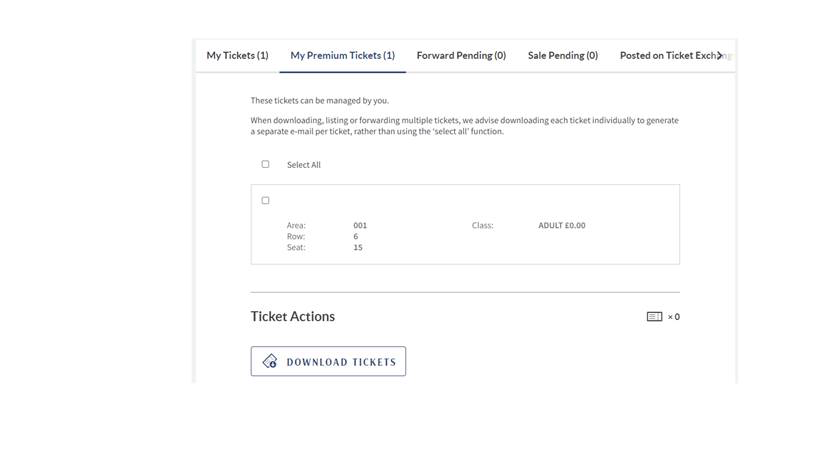The width and height of the screenshot is (828, 463).
Task: Open the My Tickets (1) tab
Action: (237, 56)
